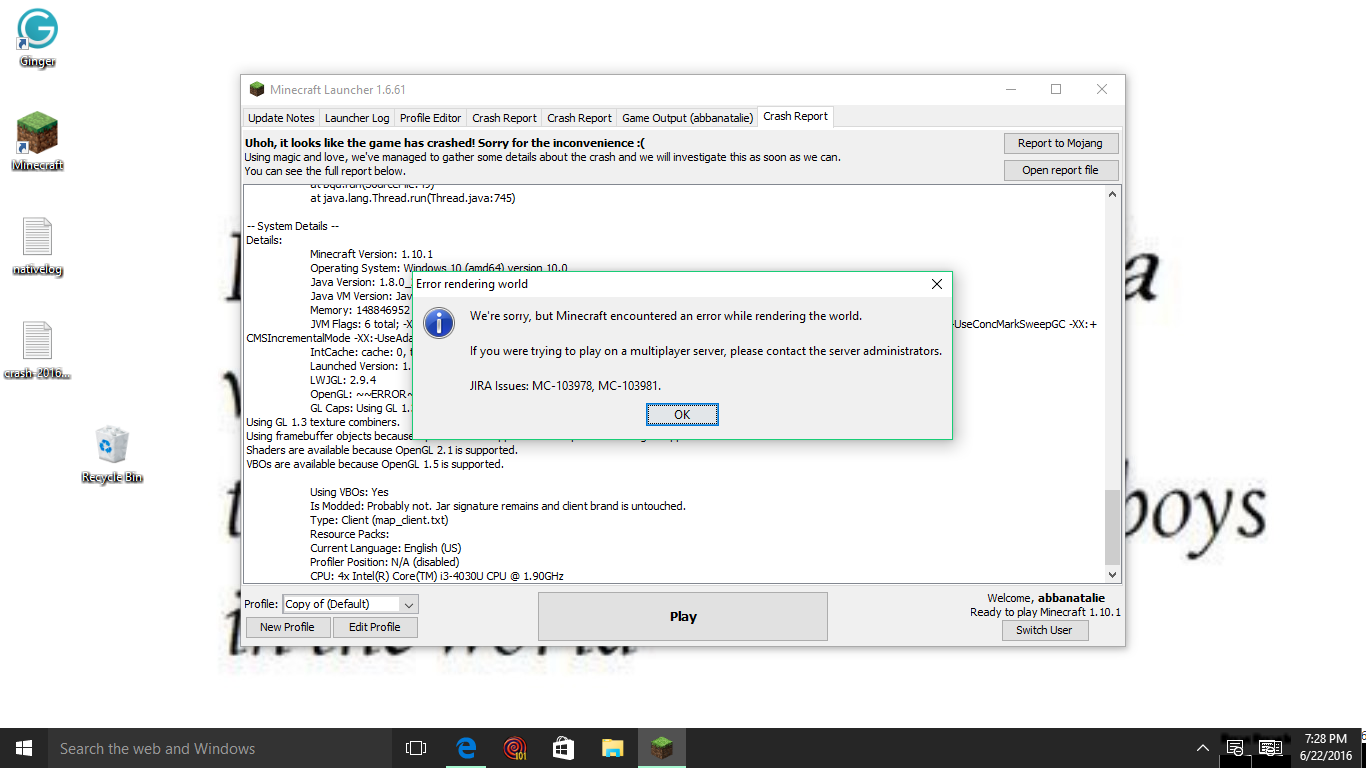Open the Windows Store taskbar icon
1366x768 pixels.
coord(563,748)
